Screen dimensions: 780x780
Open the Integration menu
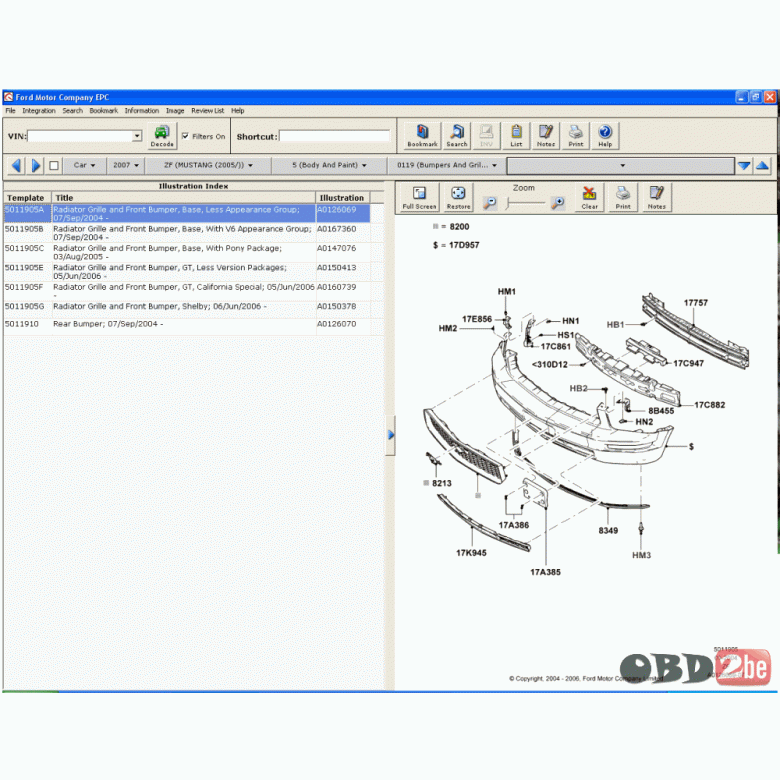click(39, 110)
